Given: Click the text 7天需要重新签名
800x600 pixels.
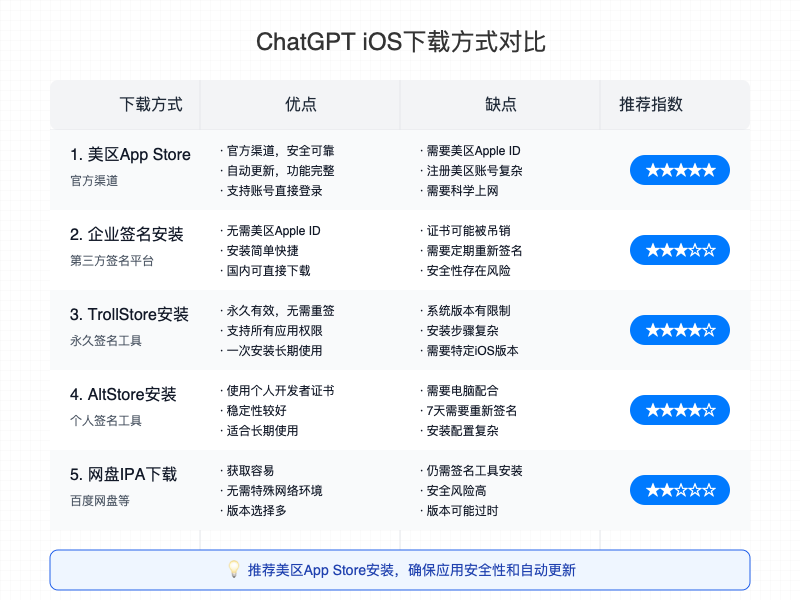Looking at the screenshot, I should click(472, 410).
